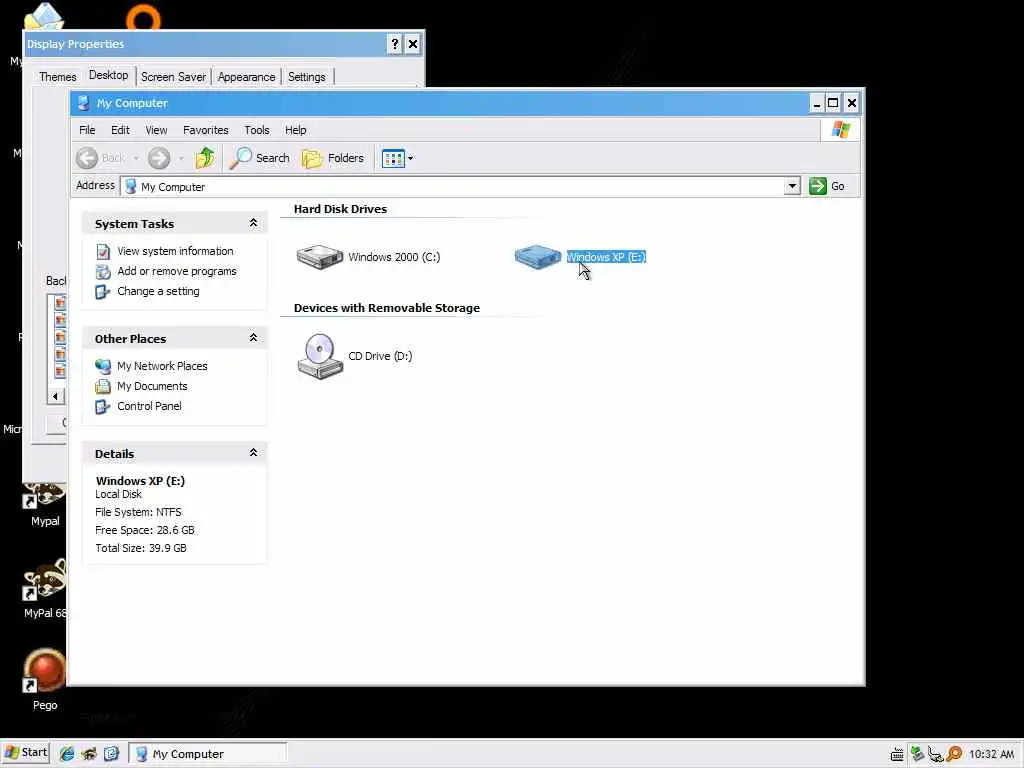Open the Forward history dropdown arrow
This screenshot has height=768, width=1024.
pyautogui.click(x=181, y=158)
